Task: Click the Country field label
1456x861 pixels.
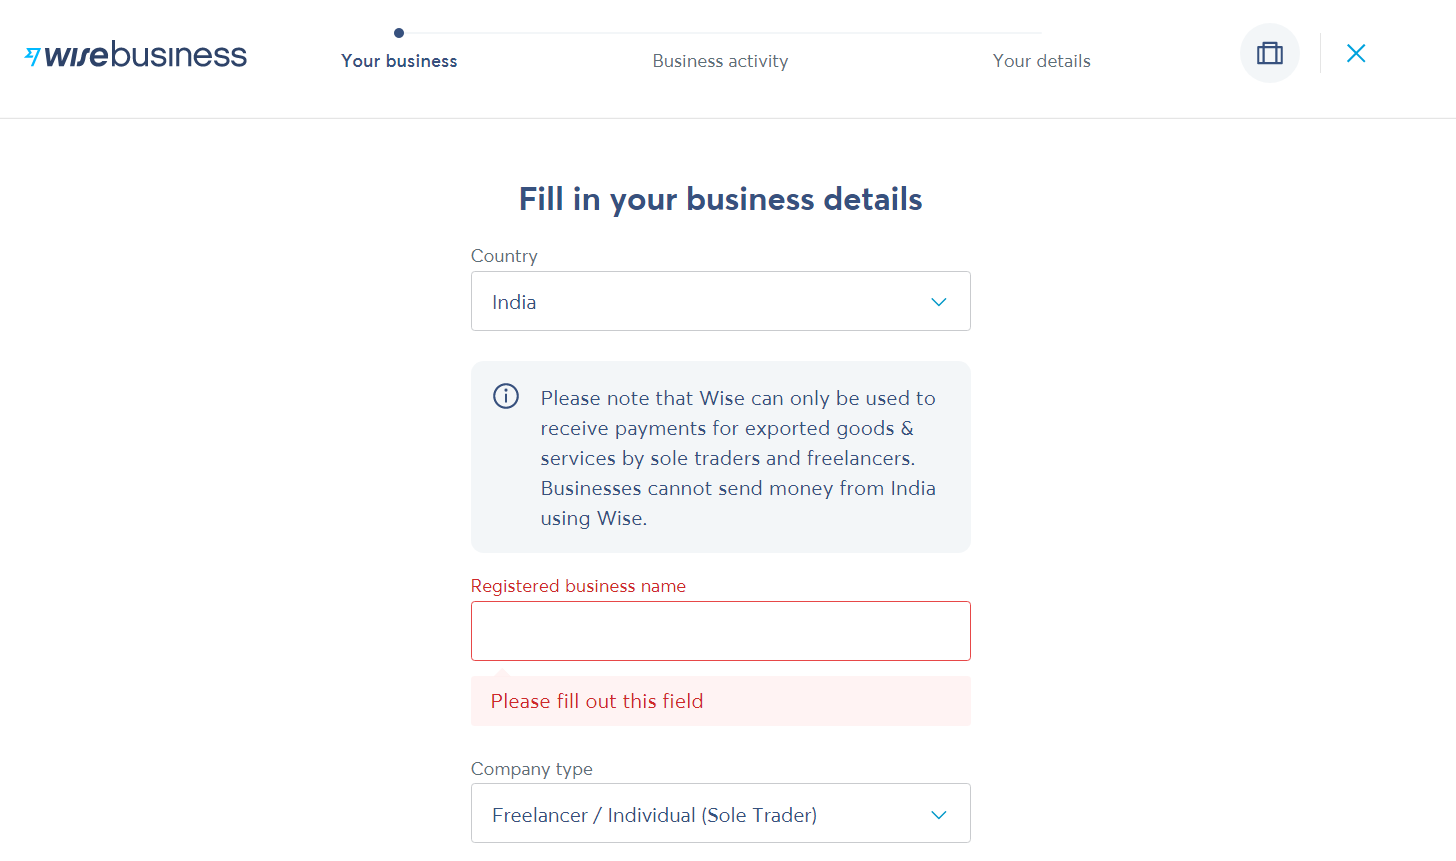Action: click(504, 256)
